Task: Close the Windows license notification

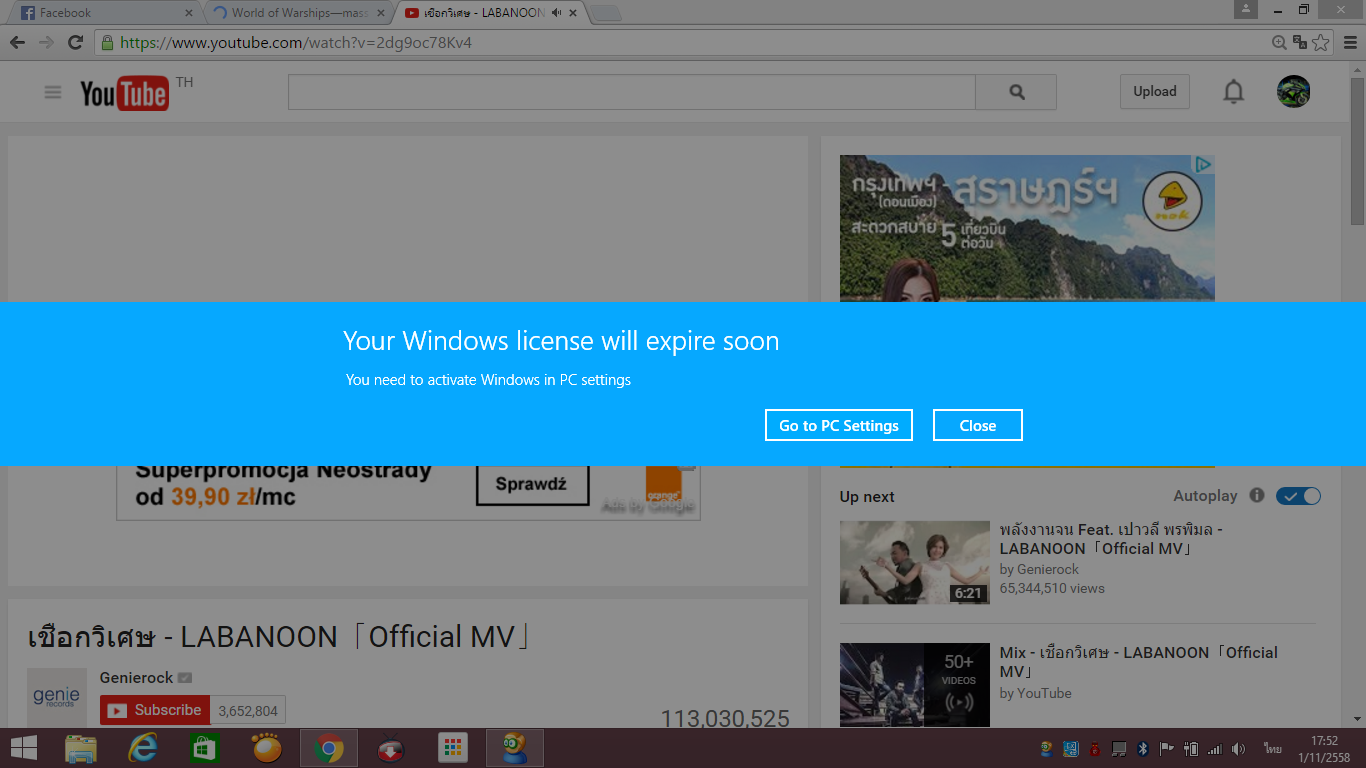Action: pyautogui.click(x=978, y=425)
